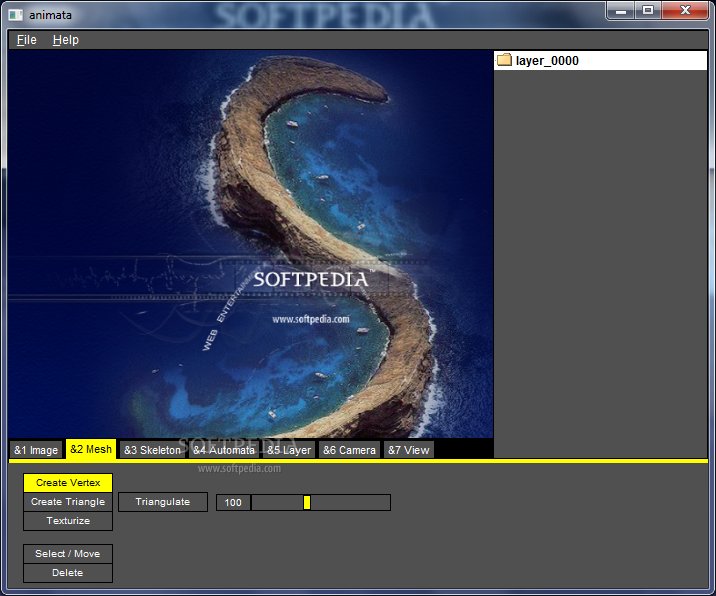716x596 pixels.
Task: Open the File menu
Action: pos(26,40)
